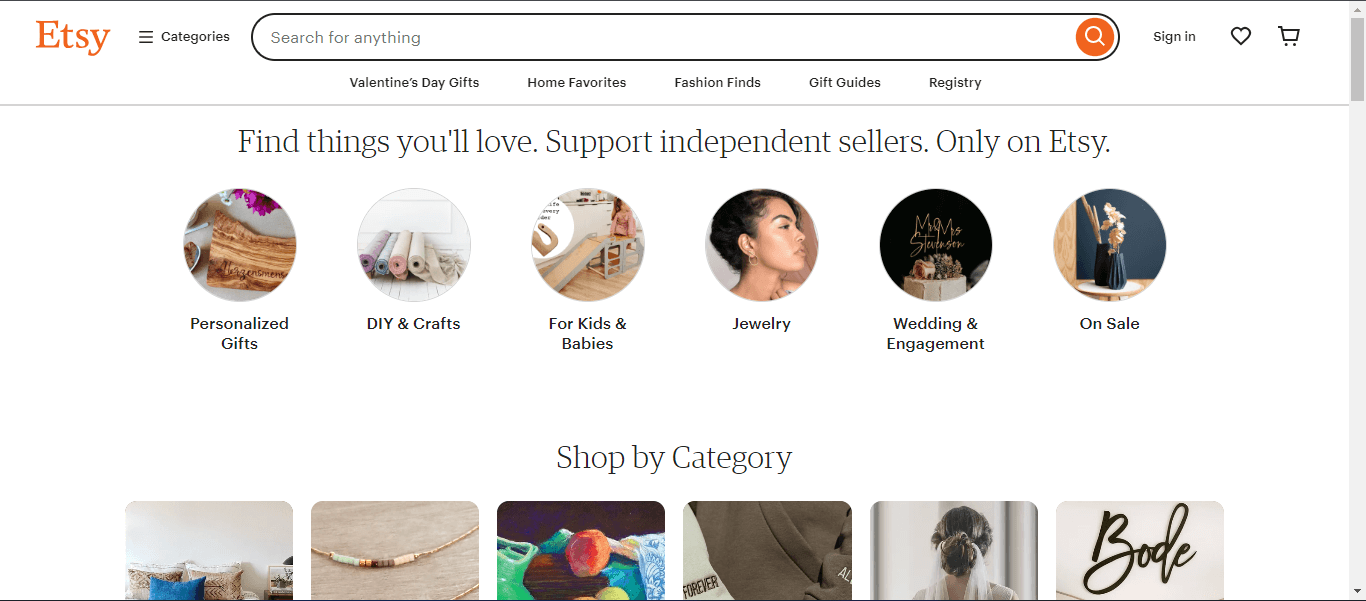Open the shopping cart icon
1366x601 pixels.
click(1288, 36)
